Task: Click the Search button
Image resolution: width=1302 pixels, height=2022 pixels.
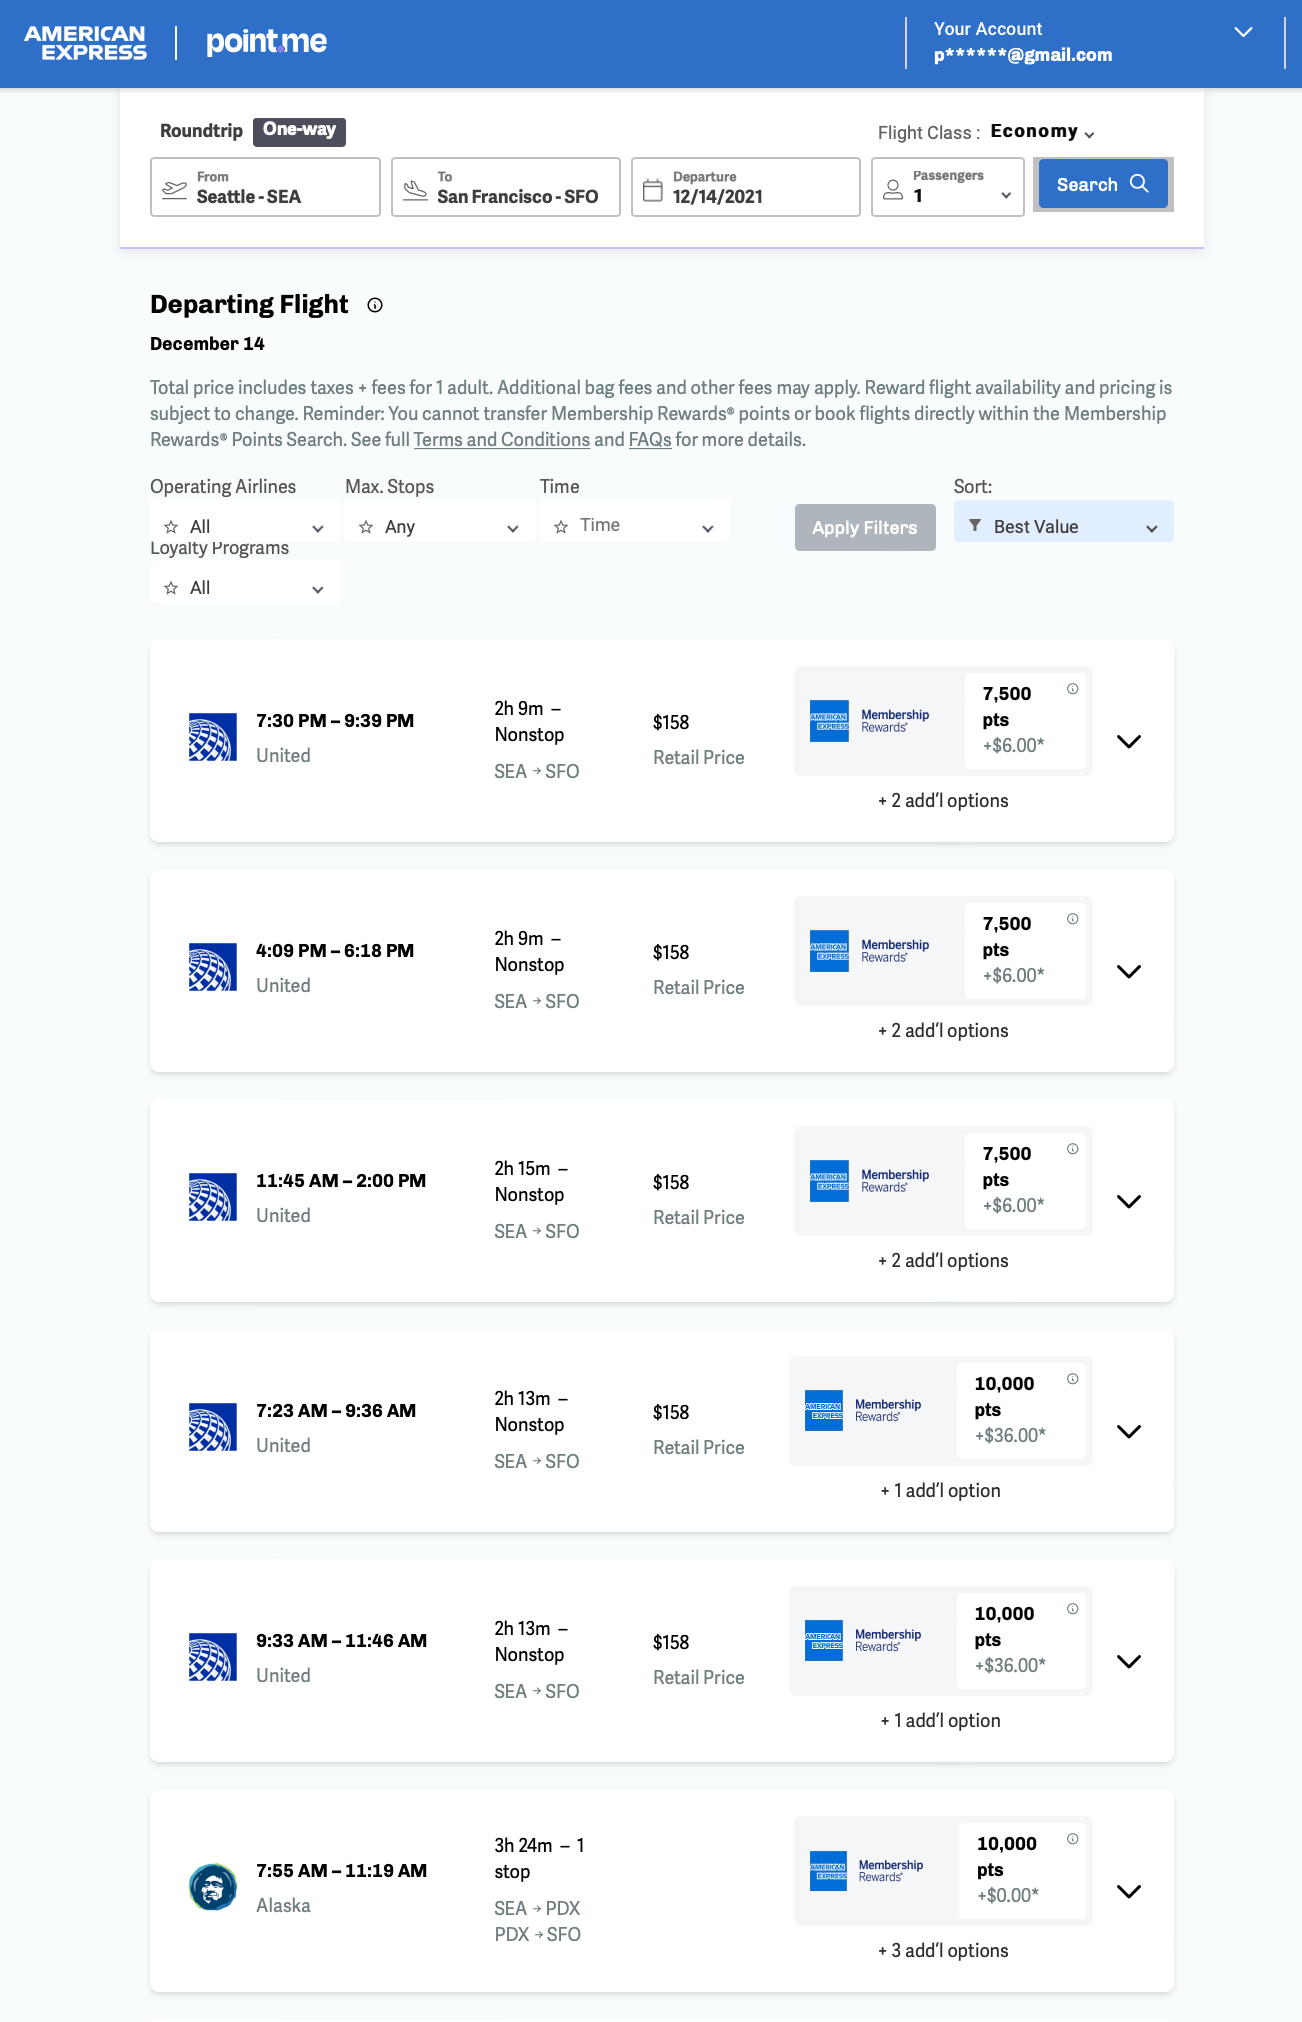Action: pos(1103,184)
